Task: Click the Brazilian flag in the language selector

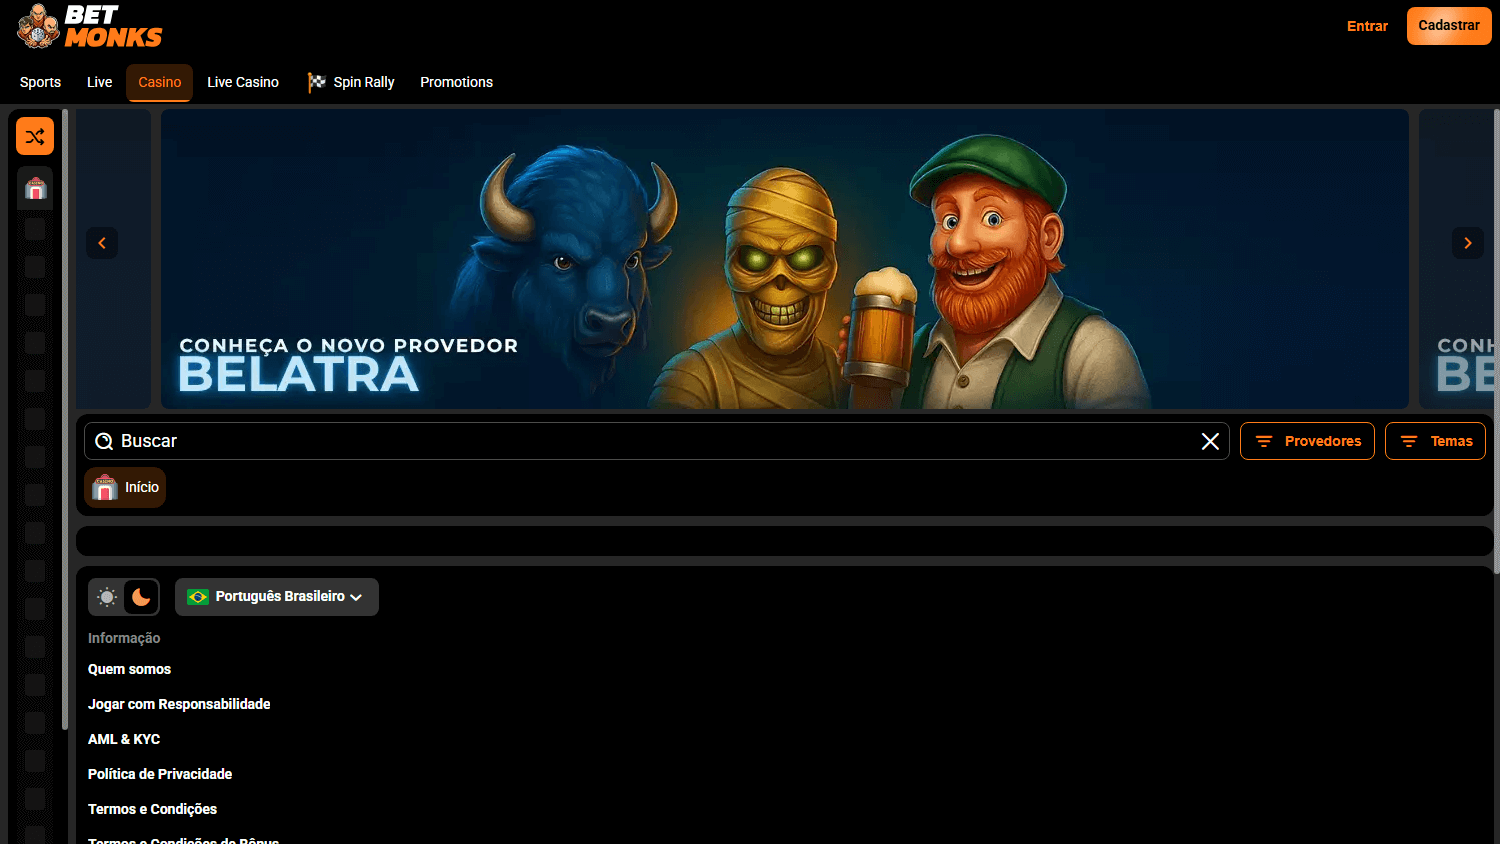Action: pos(196,596)
